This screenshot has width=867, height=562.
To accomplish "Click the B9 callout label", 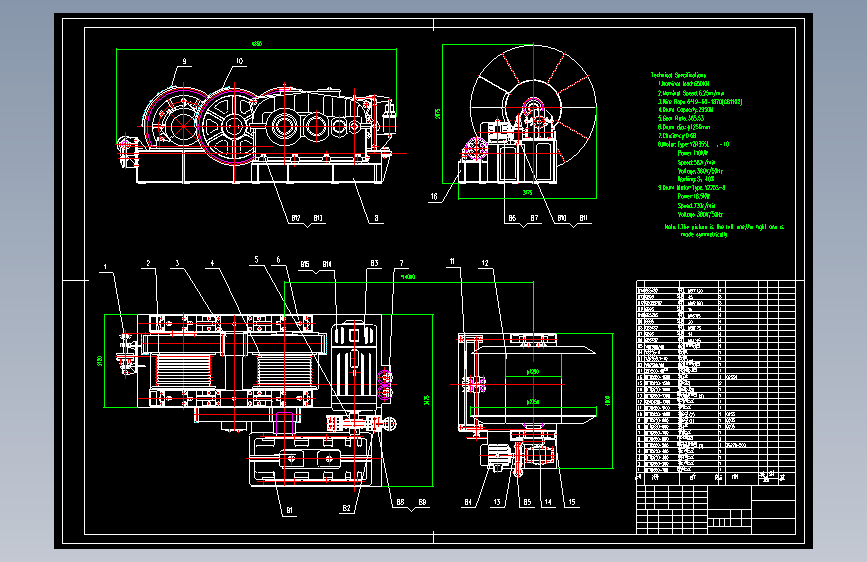I will tap(422, 502).
